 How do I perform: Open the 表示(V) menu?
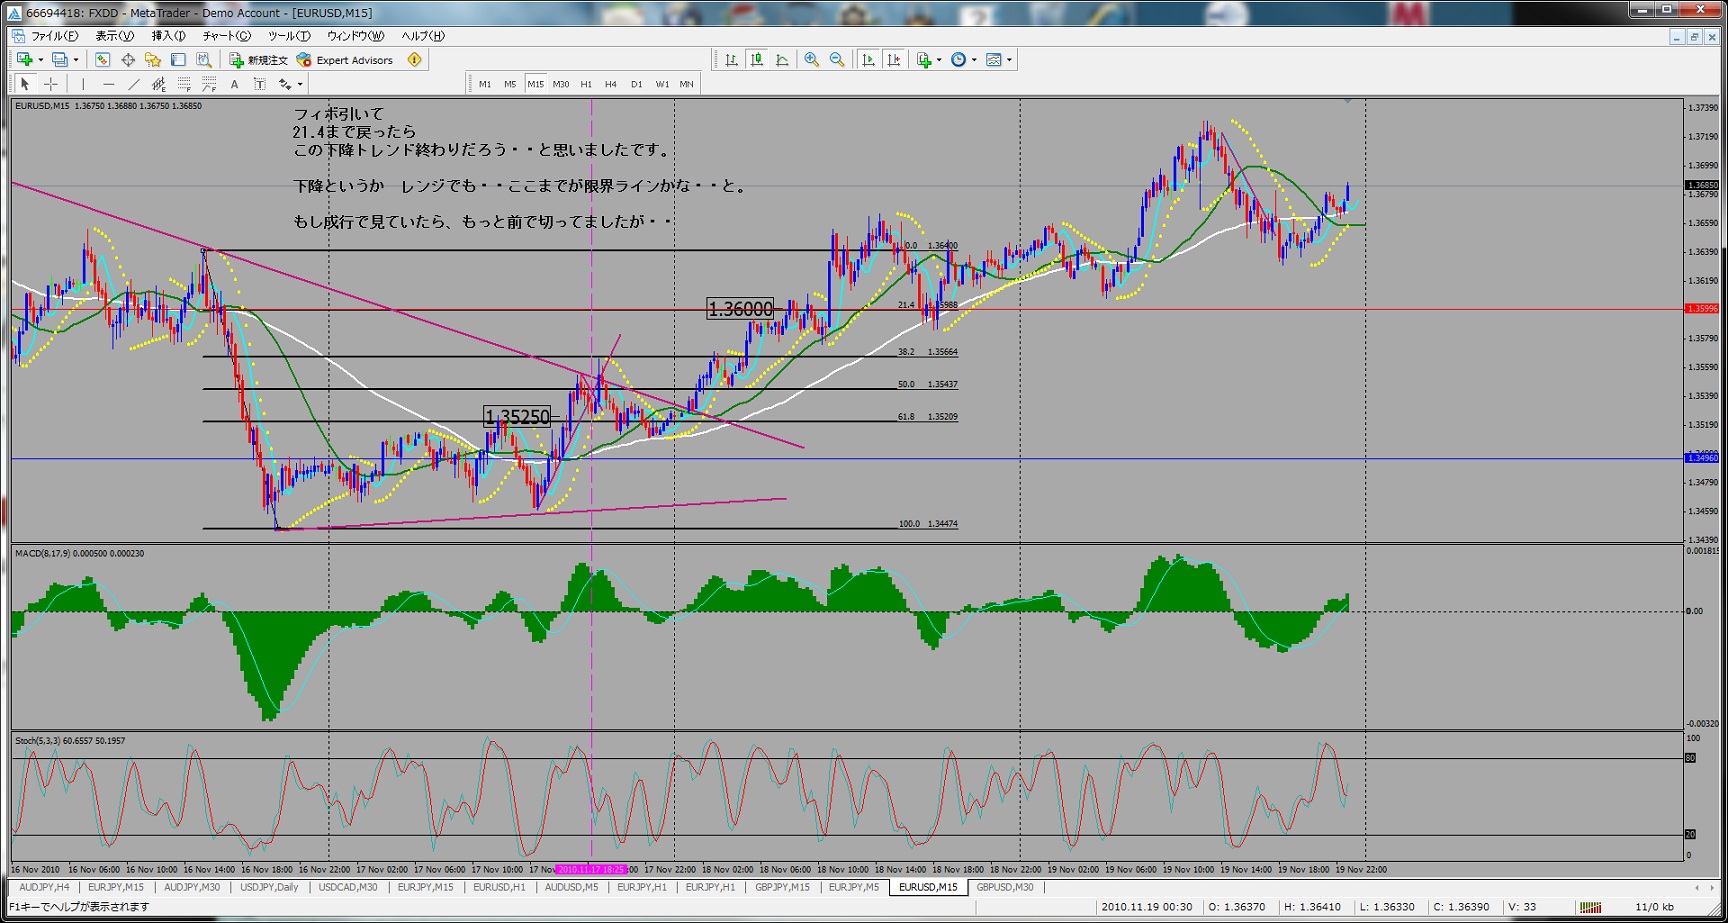[x=114, y=36]
